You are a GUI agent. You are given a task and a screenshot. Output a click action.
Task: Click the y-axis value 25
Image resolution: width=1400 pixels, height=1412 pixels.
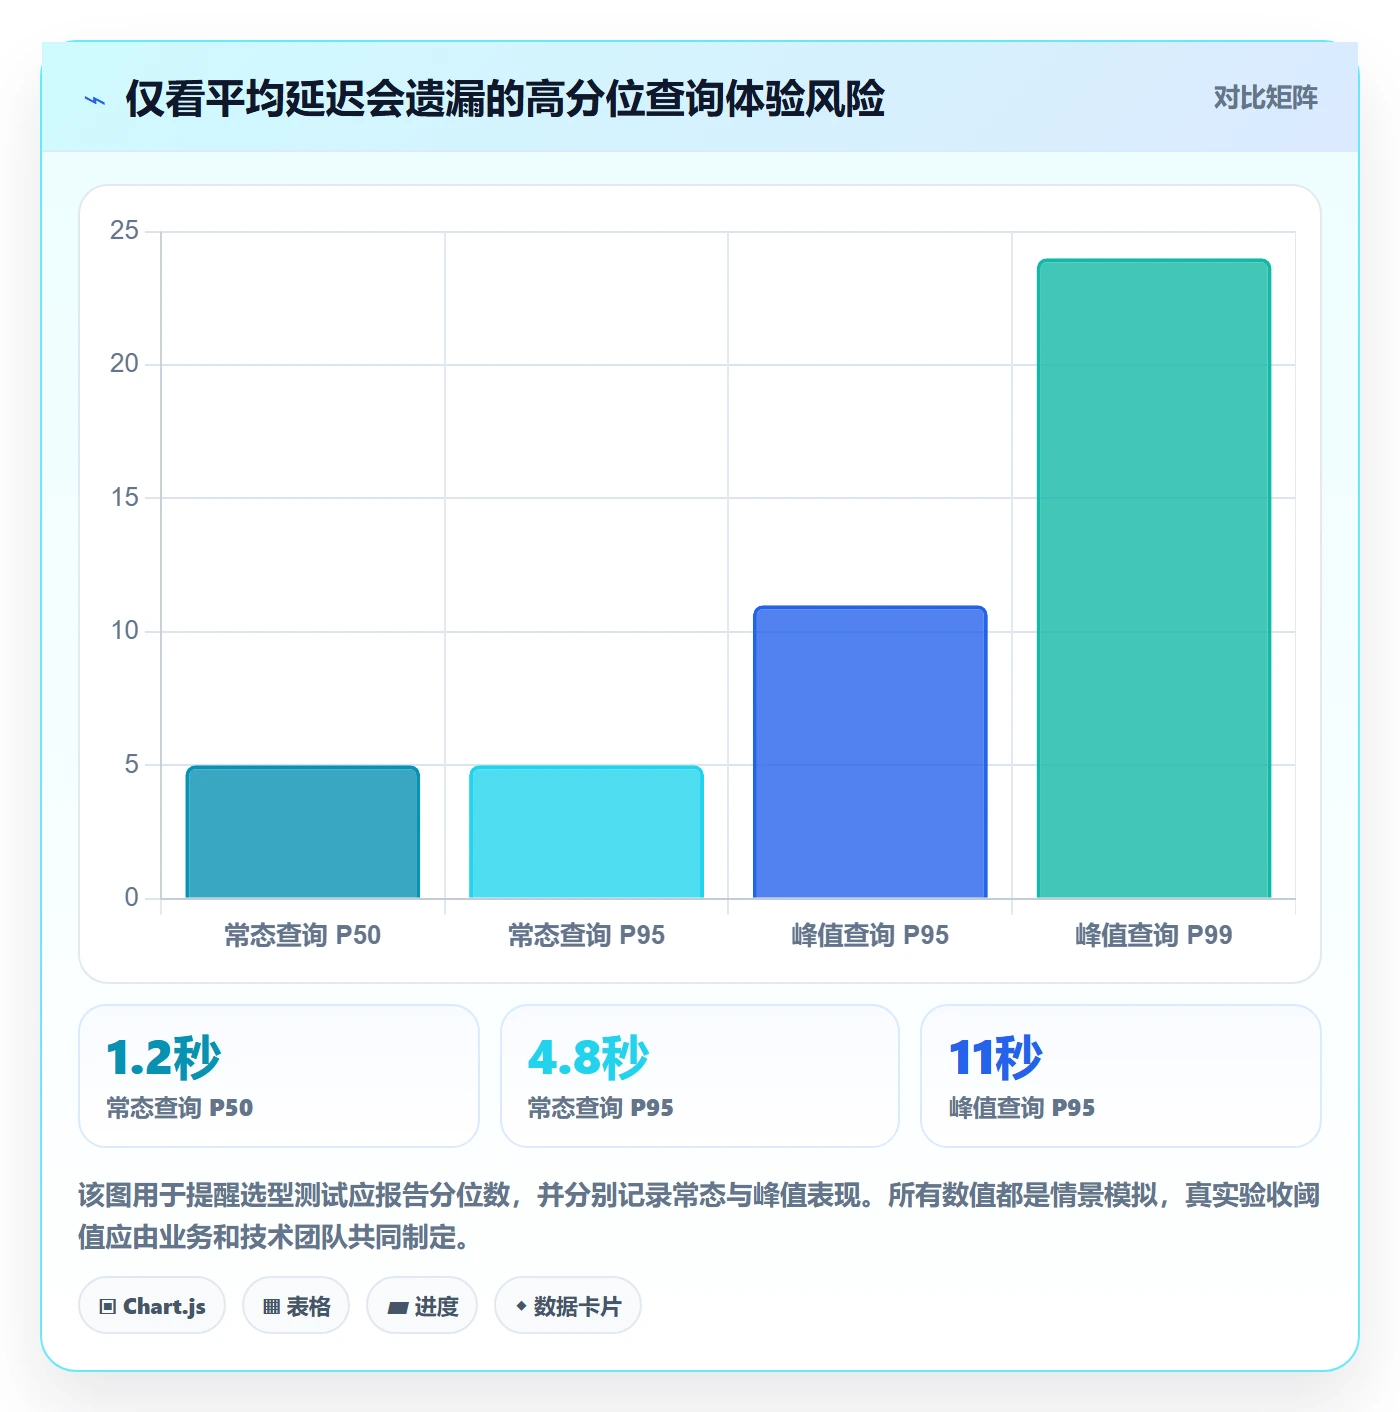[x=124, y=231]
